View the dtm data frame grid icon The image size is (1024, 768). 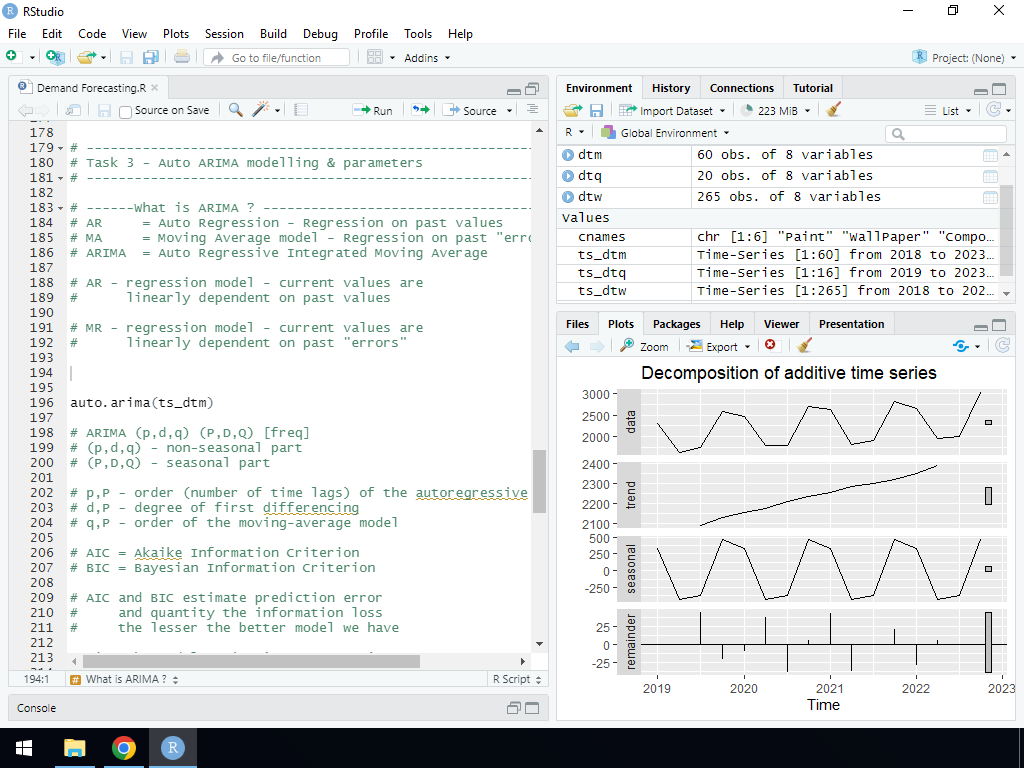(x=990, y=155)
